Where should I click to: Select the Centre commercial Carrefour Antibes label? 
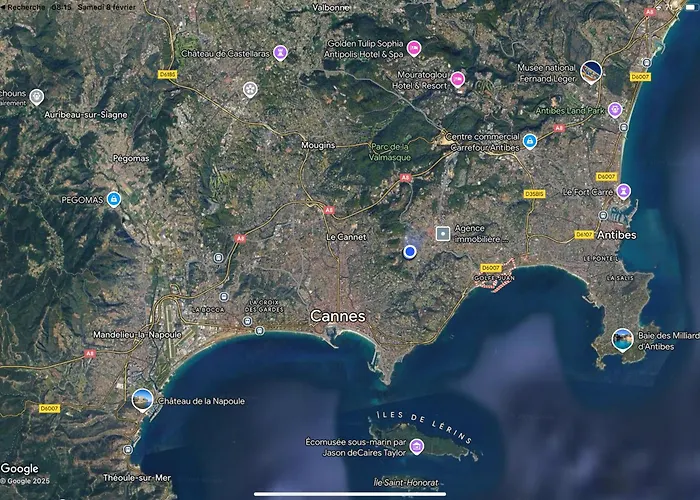[483, 142]
